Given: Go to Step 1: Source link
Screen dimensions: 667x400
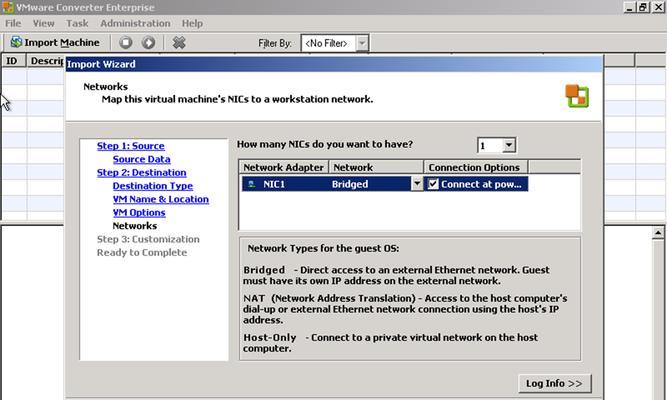Looking at the screenshot, I should (131, 146).
